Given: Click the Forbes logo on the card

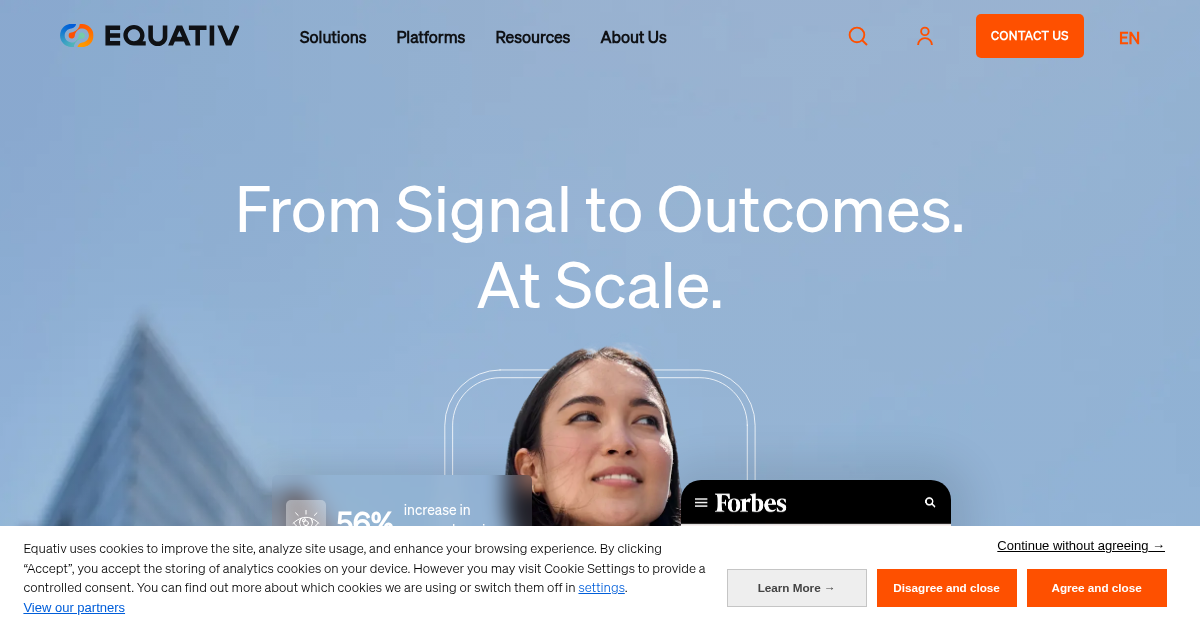Looking at the screenshot, I should [x=751, y=502].
